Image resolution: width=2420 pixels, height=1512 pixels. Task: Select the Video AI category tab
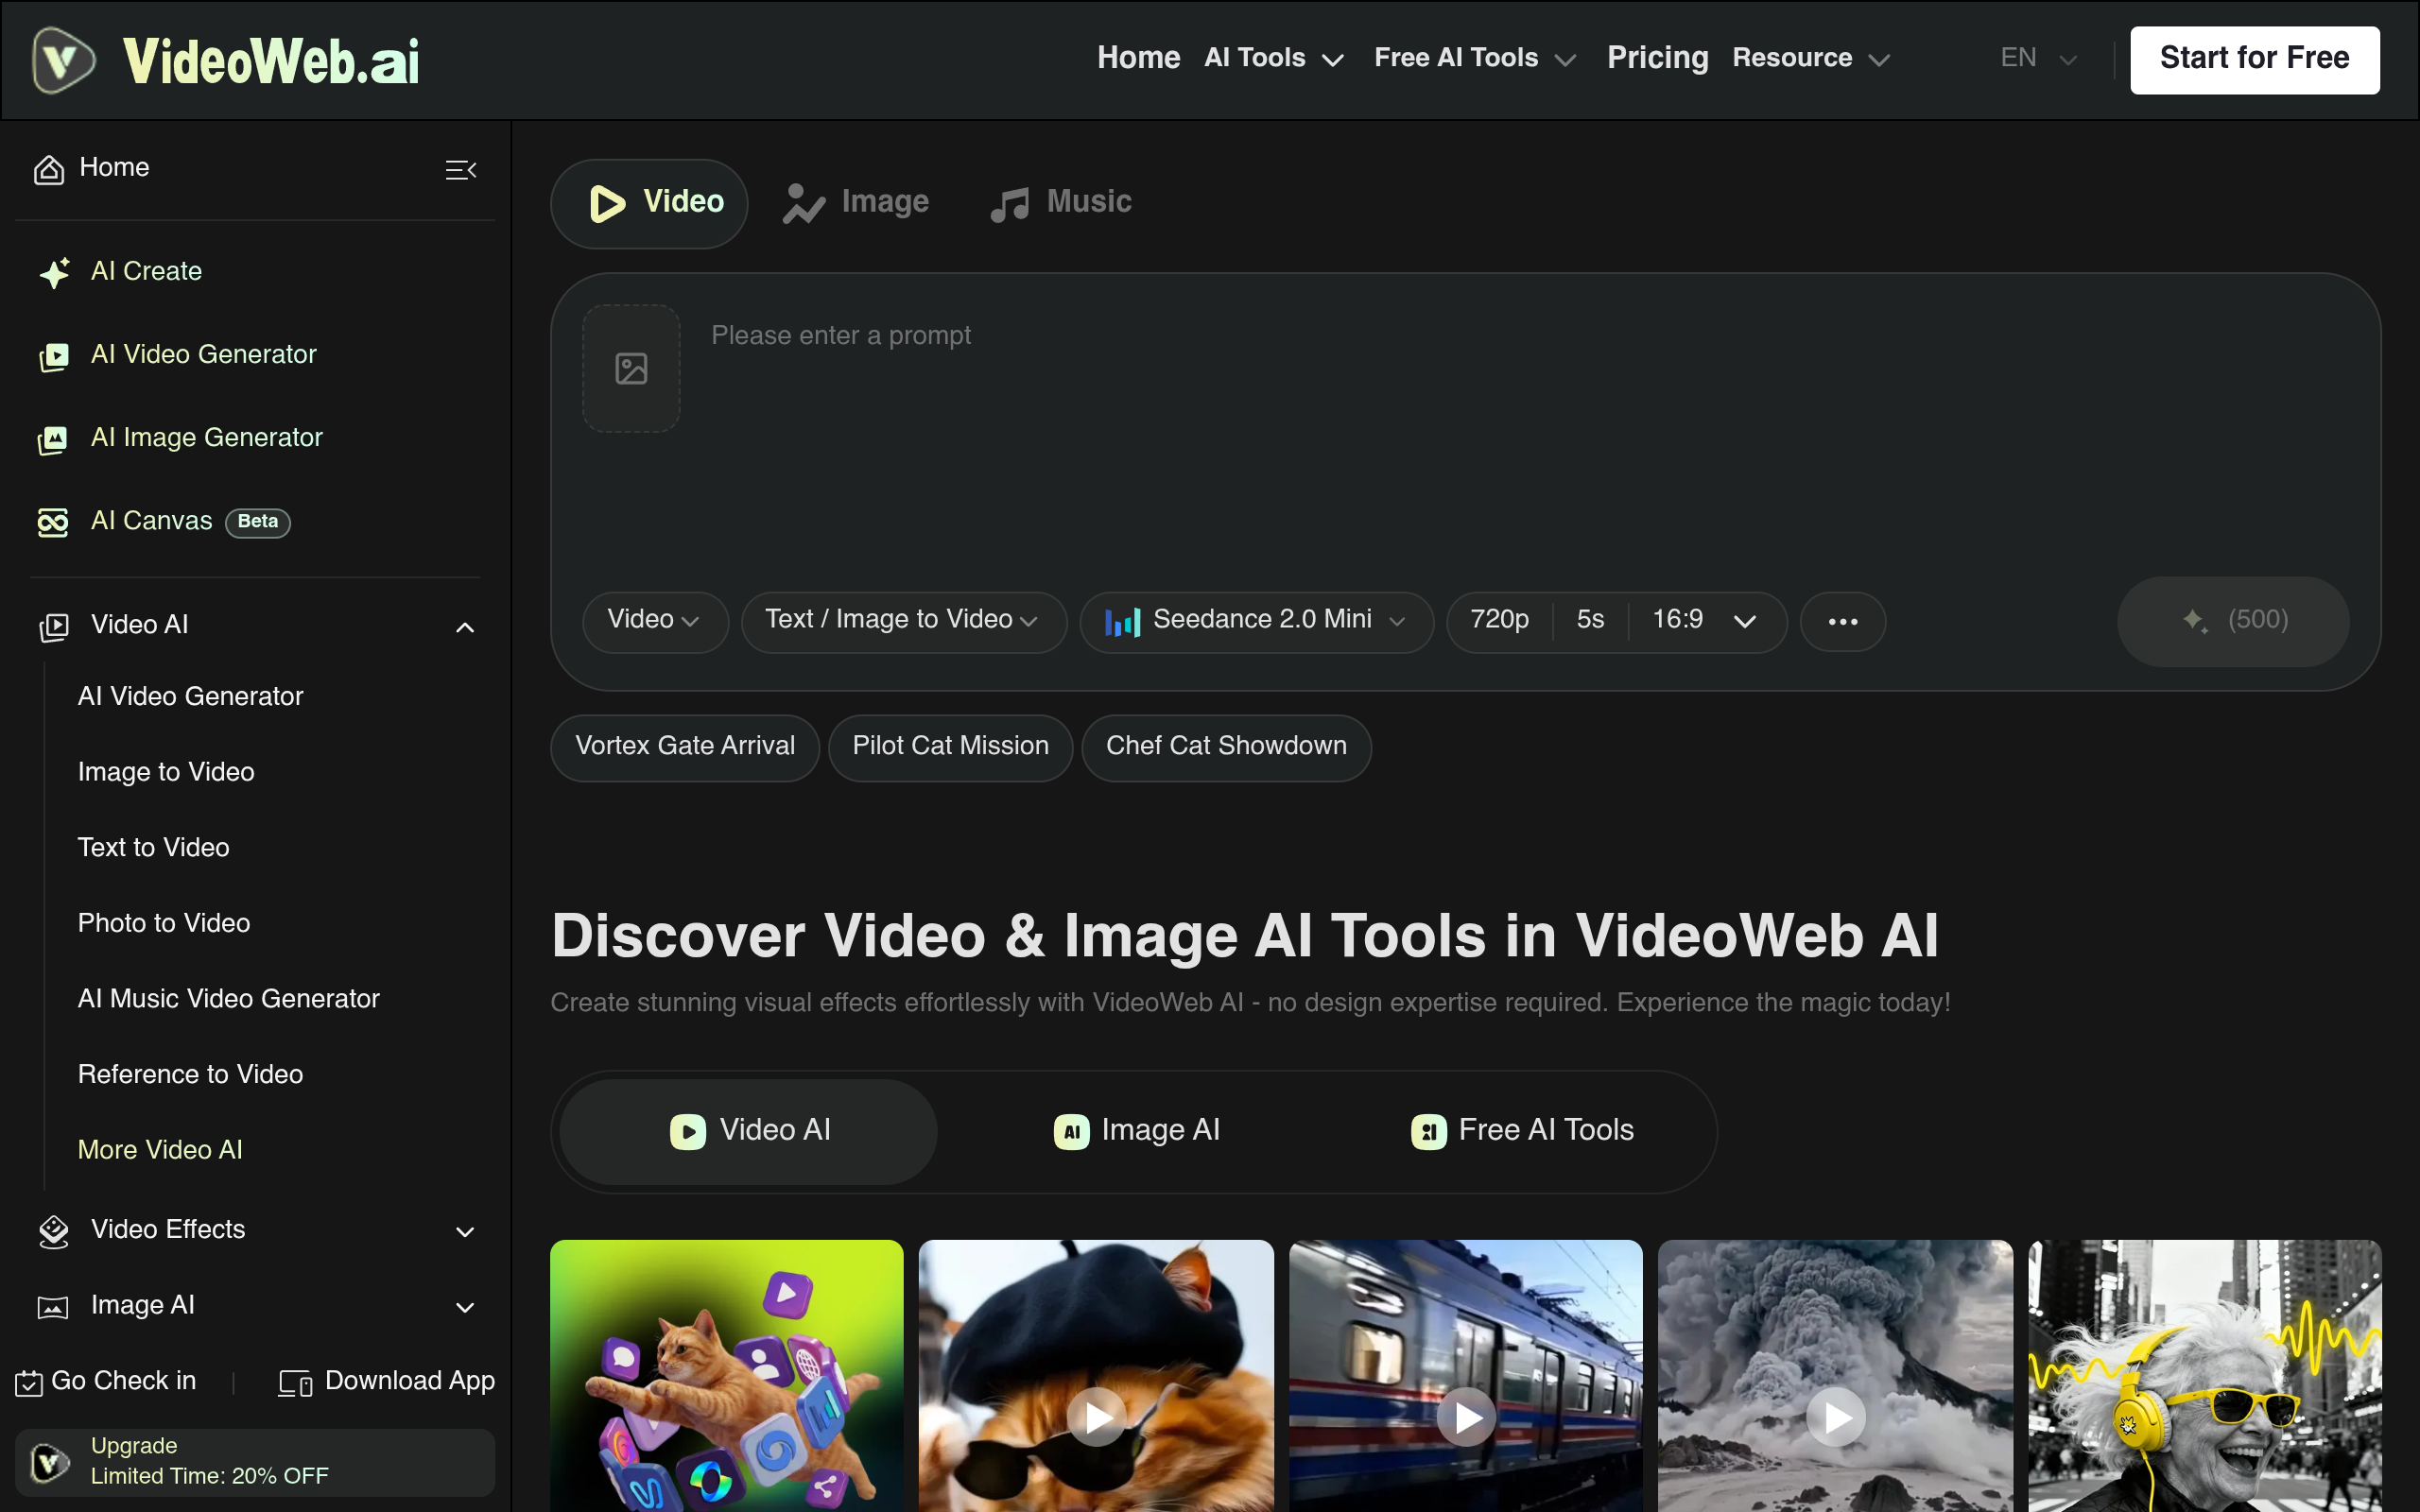(748, 1131)
